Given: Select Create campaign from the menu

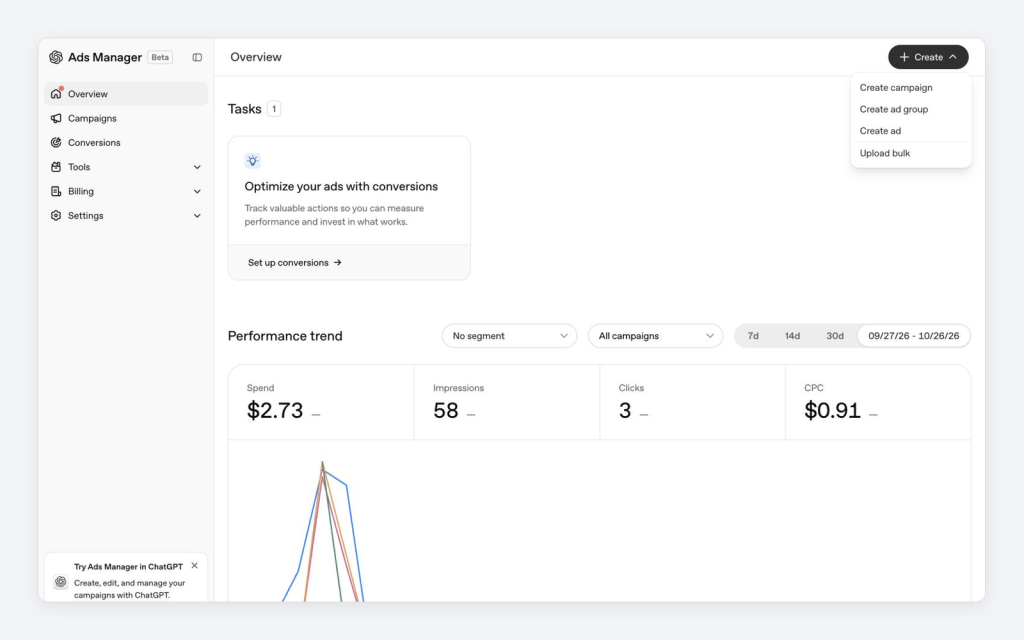Looking at the screenshot, I should coord(896,88).
